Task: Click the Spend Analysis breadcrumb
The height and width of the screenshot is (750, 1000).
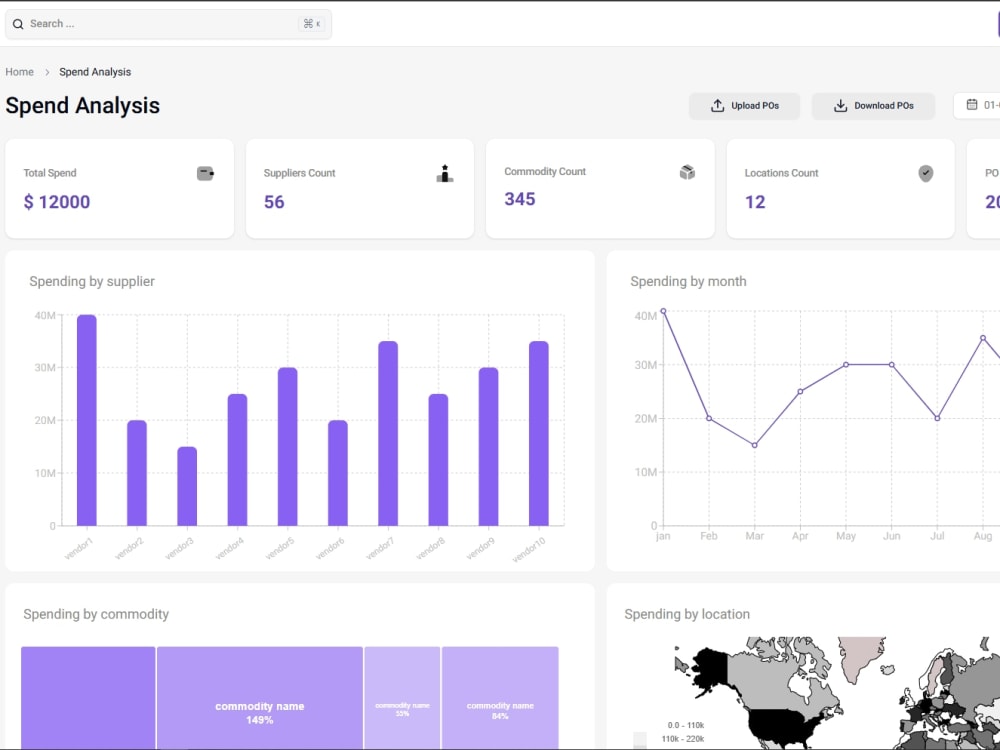Action: point(95,72)
